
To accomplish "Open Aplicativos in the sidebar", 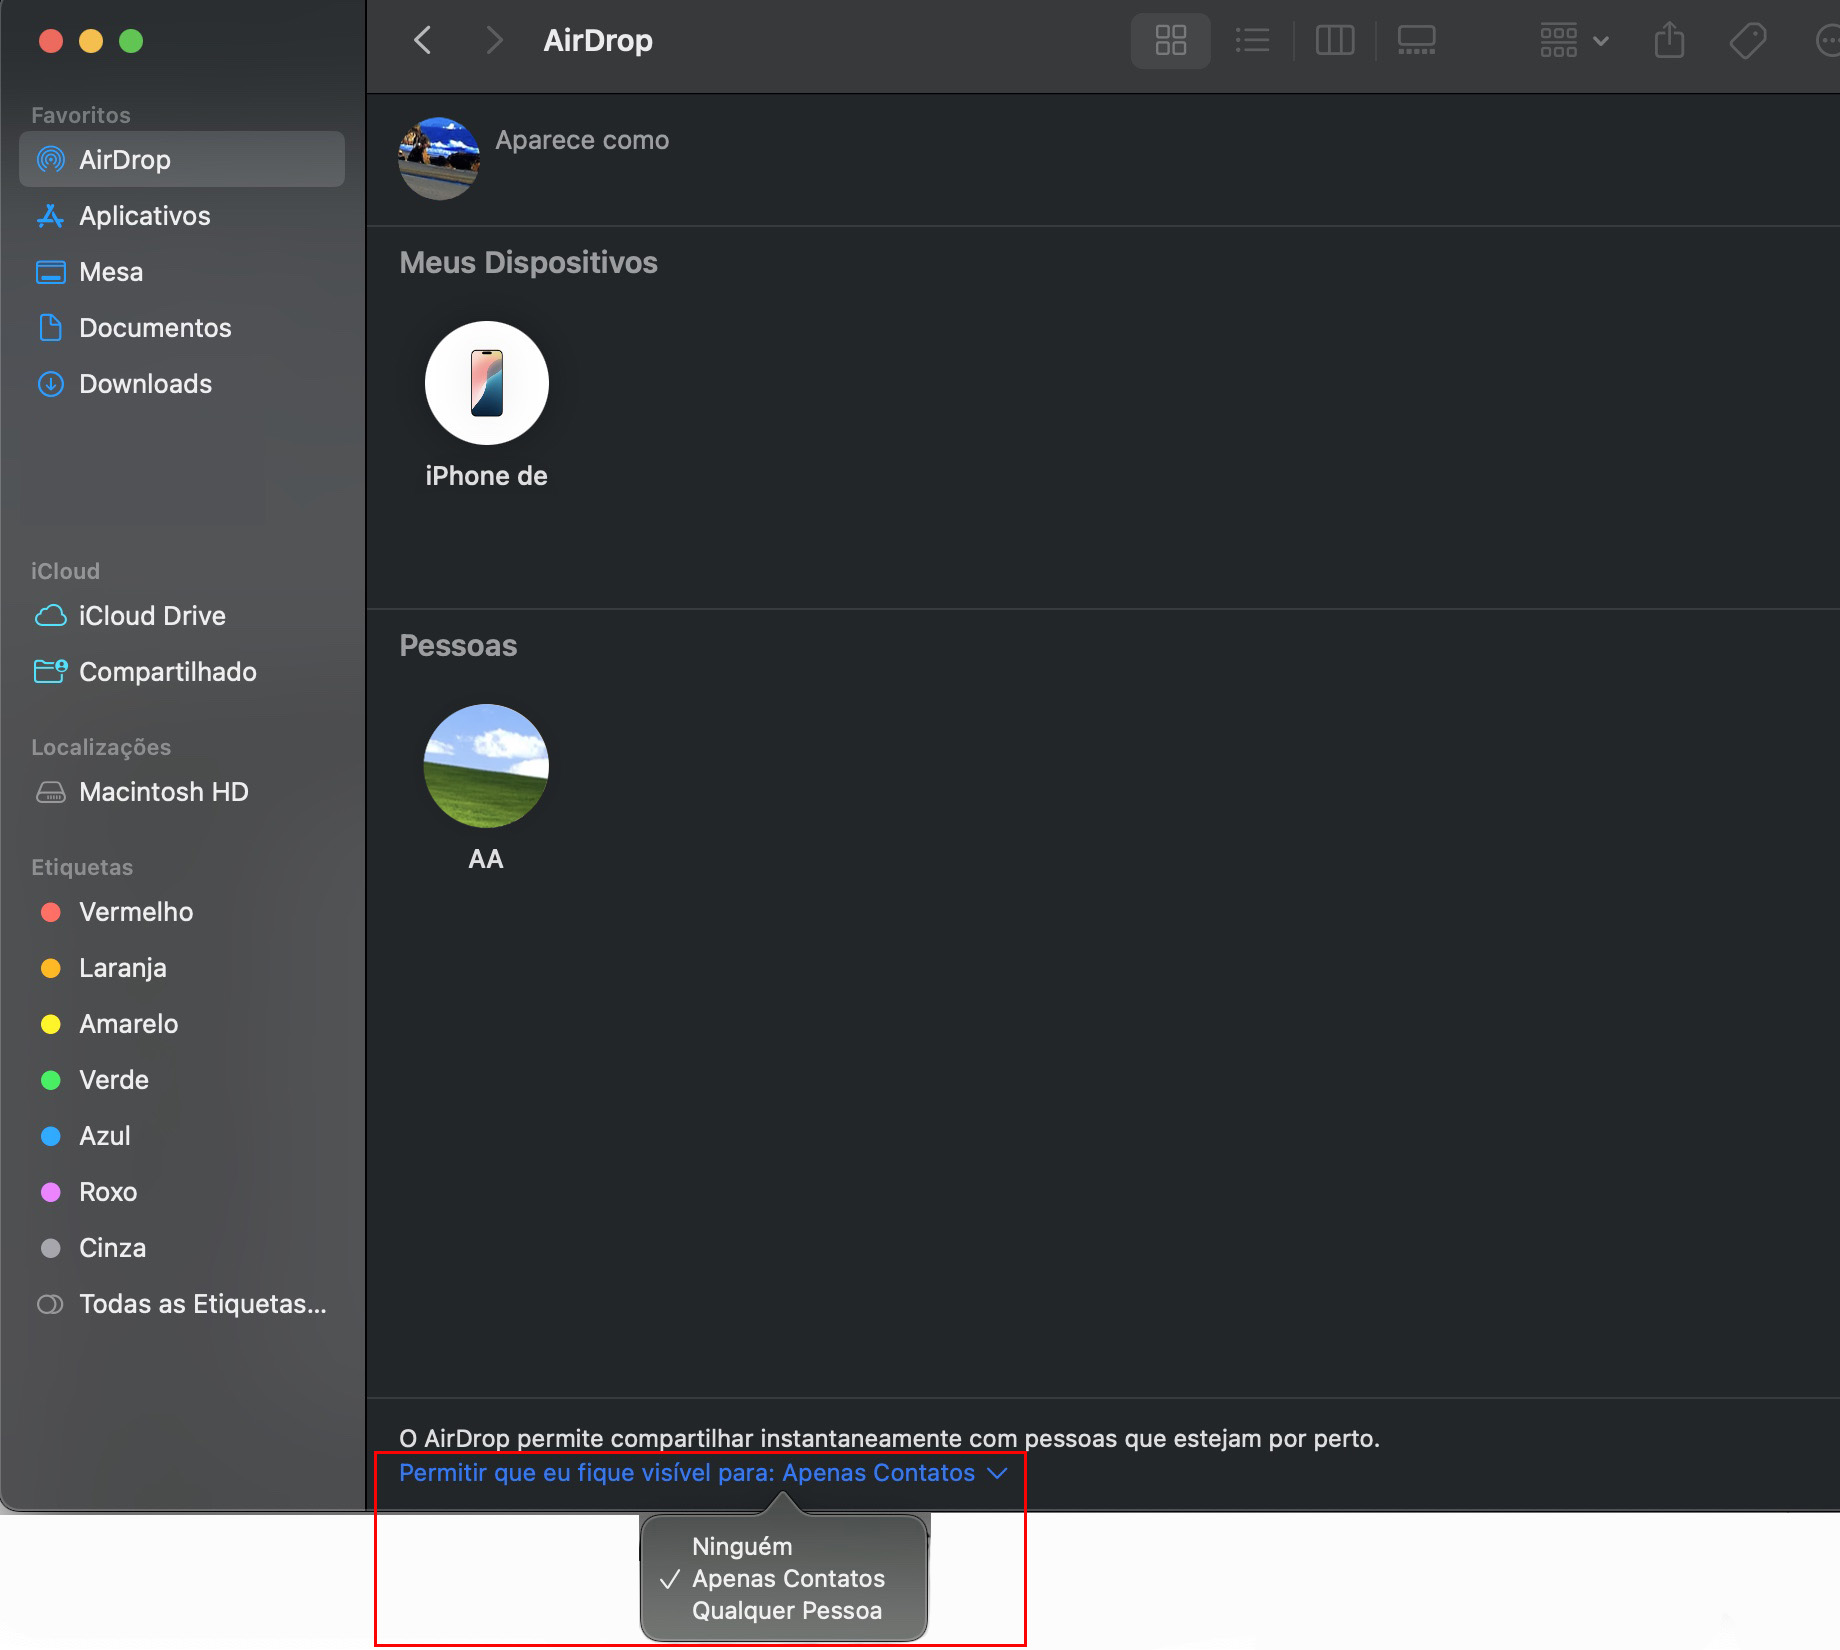I will [145, 216].
